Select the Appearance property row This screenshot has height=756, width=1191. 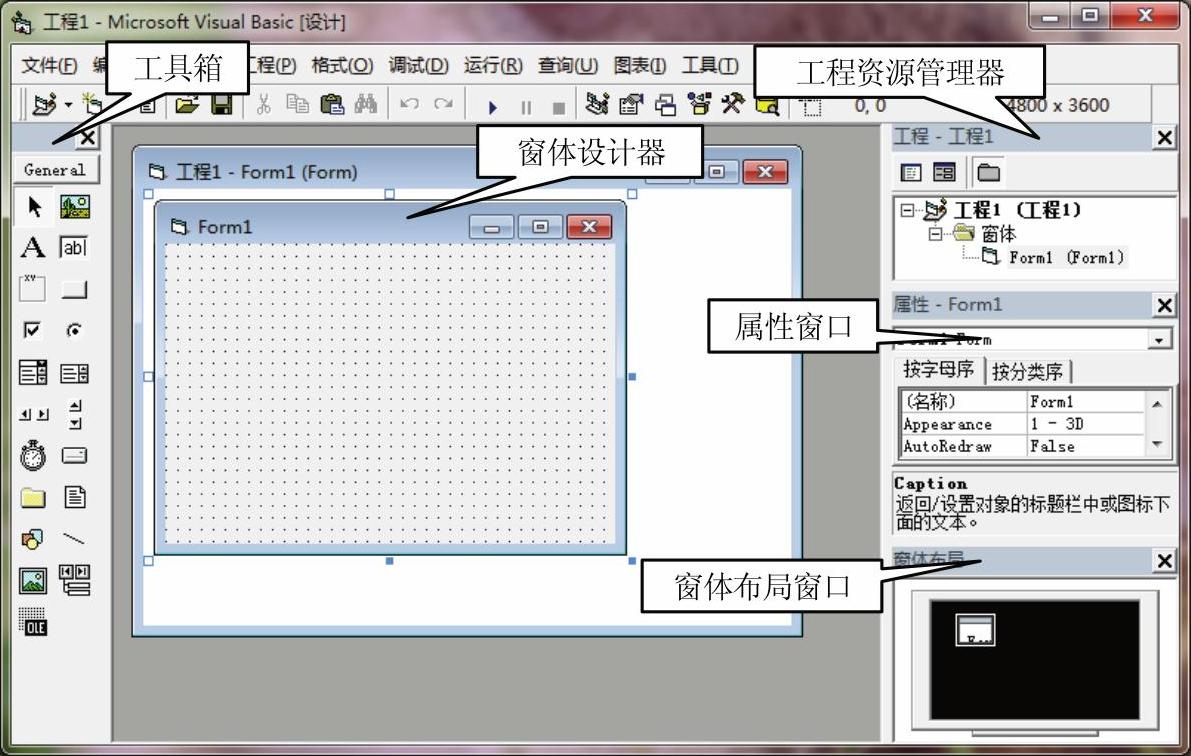point(1022,423)
